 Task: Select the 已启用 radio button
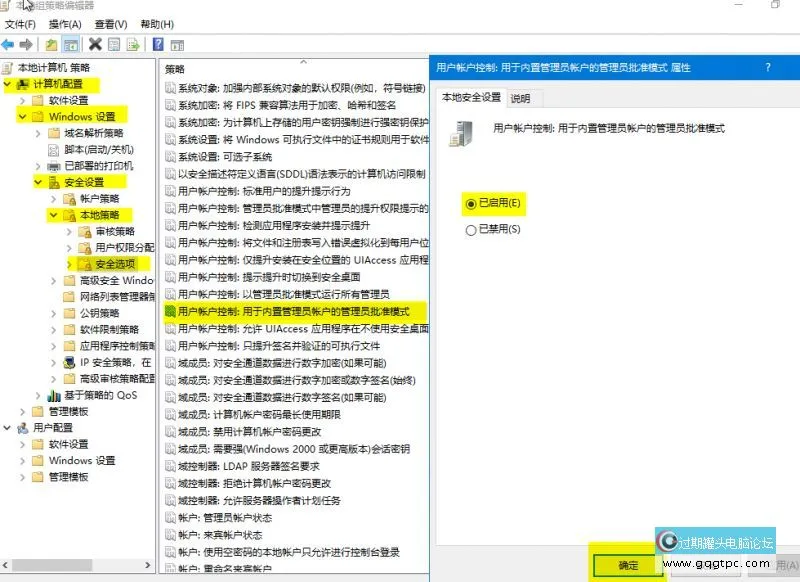pyautogui.click(x=470, y=201)
